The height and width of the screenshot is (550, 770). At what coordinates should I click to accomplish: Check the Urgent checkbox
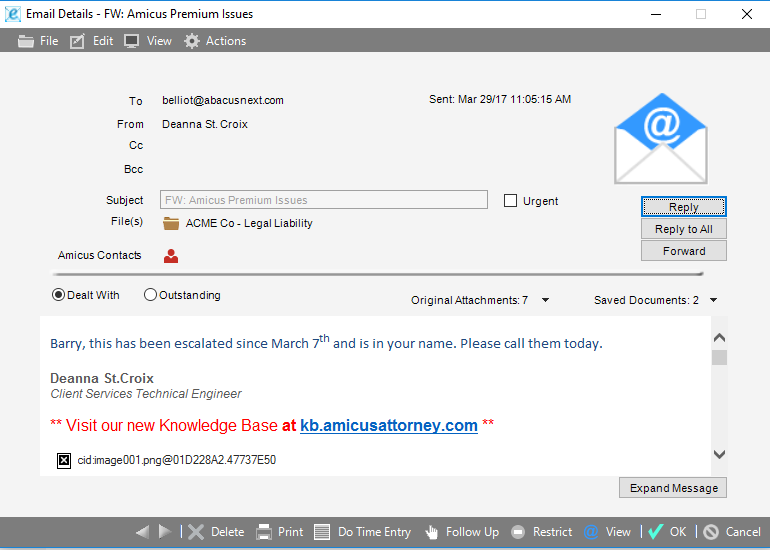coord(510,201)
